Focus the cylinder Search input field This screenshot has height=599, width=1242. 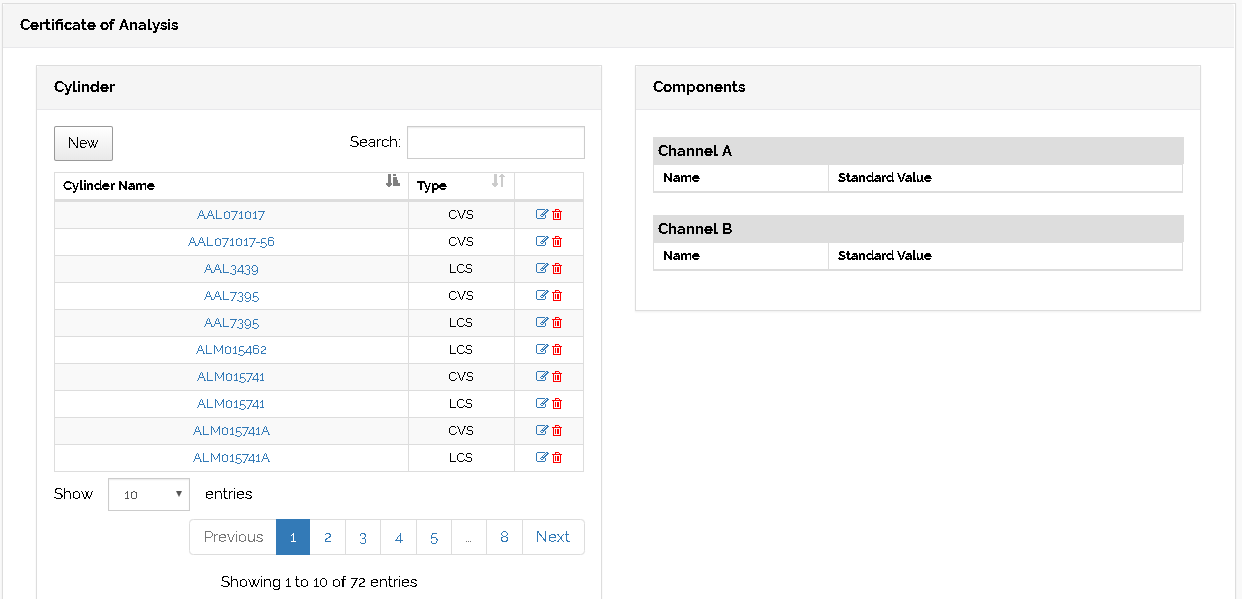pos(495,142)
